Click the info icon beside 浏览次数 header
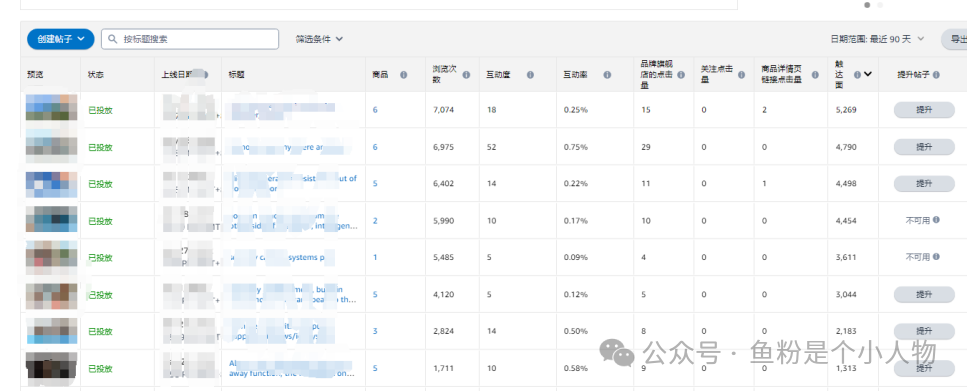This screenshot has height=391, width=967. pyautogui.click(x=466, y=75)
